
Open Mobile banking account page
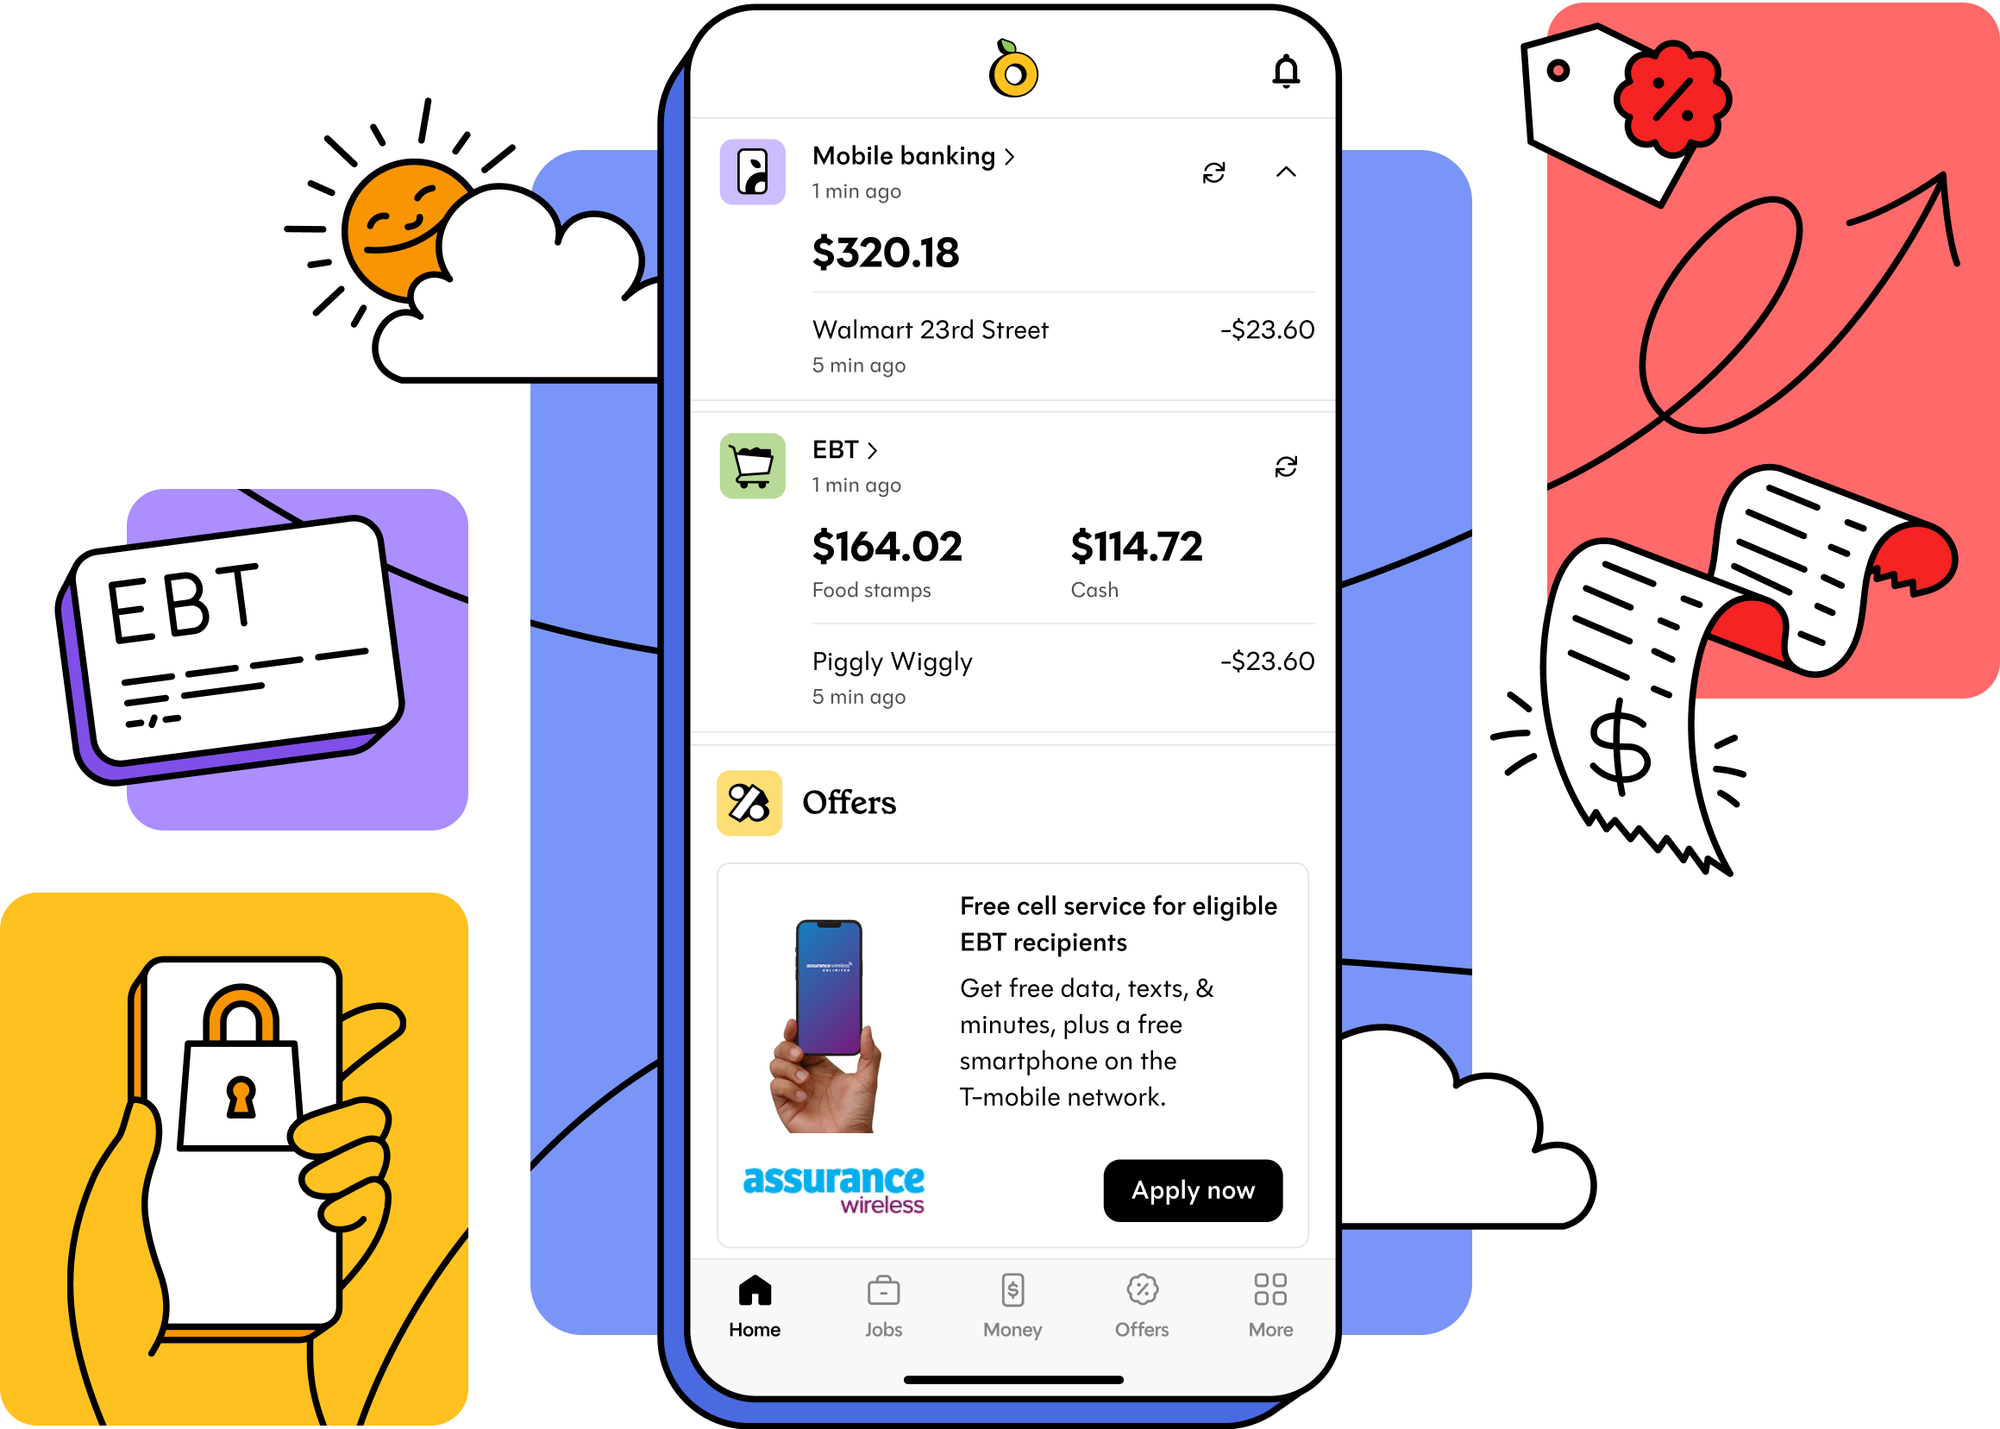[x=914, y=155]
